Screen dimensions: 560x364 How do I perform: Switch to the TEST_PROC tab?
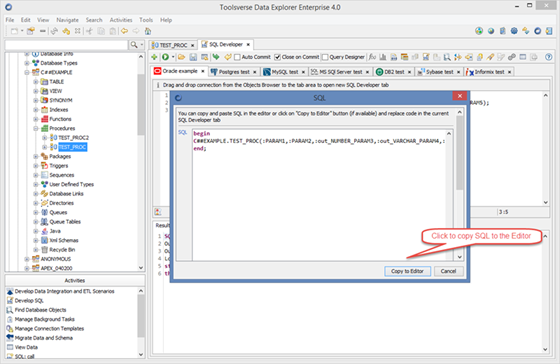coord(173,45)
